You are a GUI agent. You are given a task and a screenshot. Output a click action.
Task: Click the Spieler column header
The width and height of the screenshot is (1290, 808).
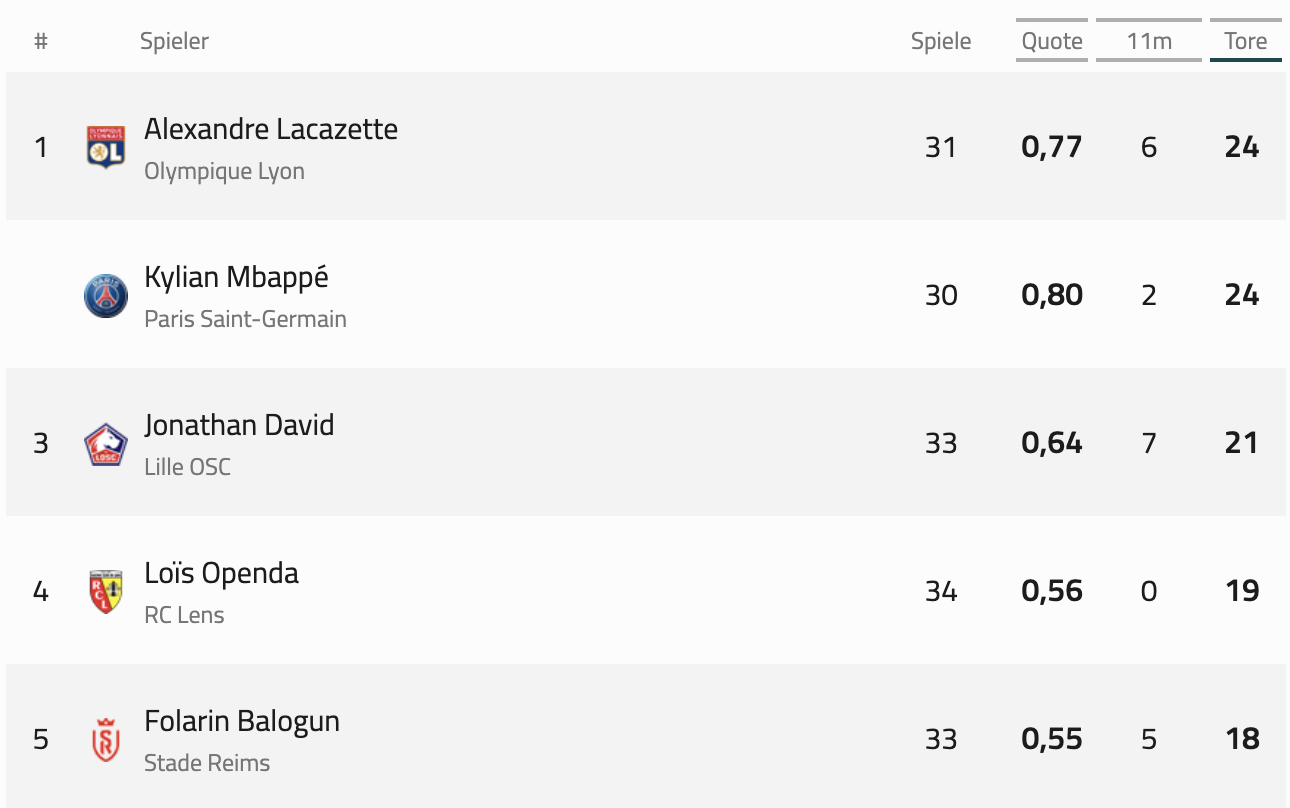point(174,41)
